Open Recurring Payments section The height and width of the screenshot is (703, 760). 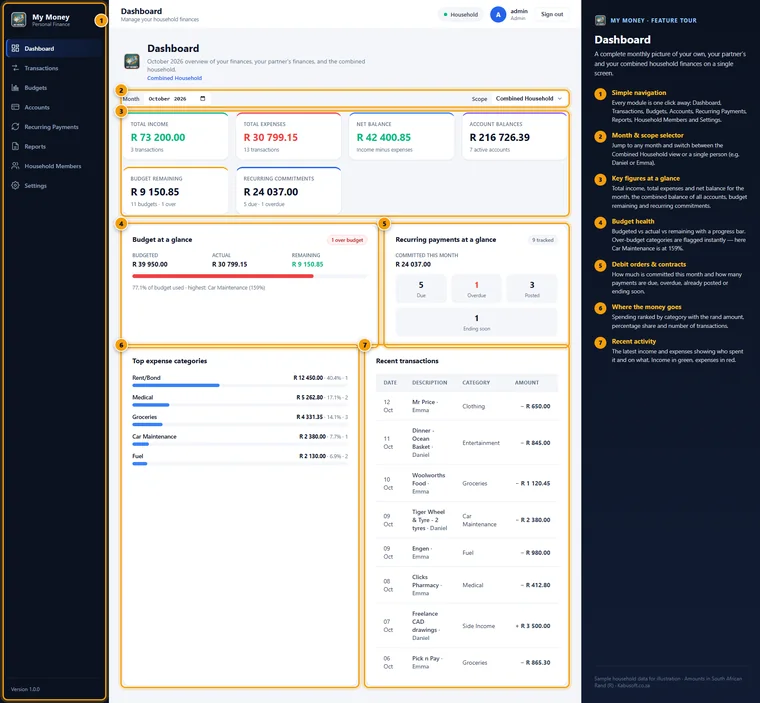(55, 127)
